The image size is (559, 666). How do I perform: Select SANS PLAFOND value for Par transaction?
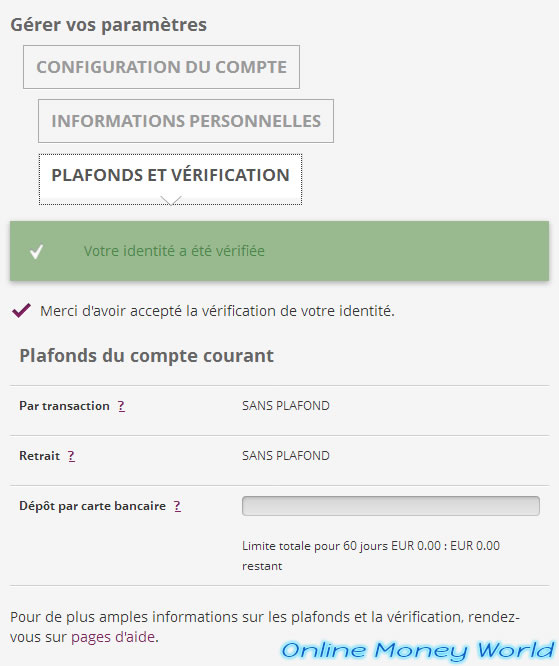click(x=286, y=406)
